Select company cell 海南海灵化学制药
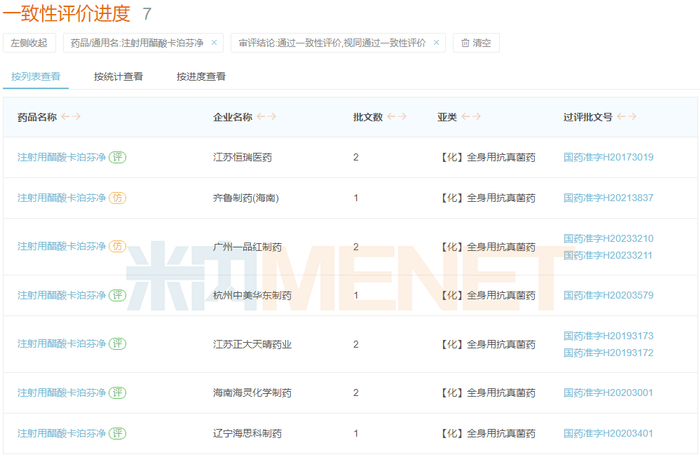The width and height of the screenshot is (700, 457). tap(252, 393)
